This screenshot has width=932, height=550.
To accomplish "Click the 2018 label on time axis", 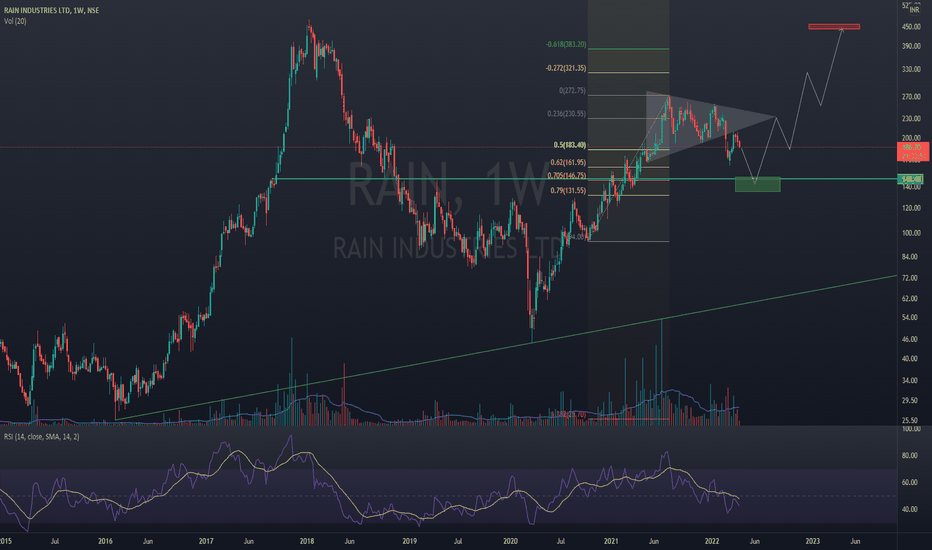I will [x=307, y=542].
